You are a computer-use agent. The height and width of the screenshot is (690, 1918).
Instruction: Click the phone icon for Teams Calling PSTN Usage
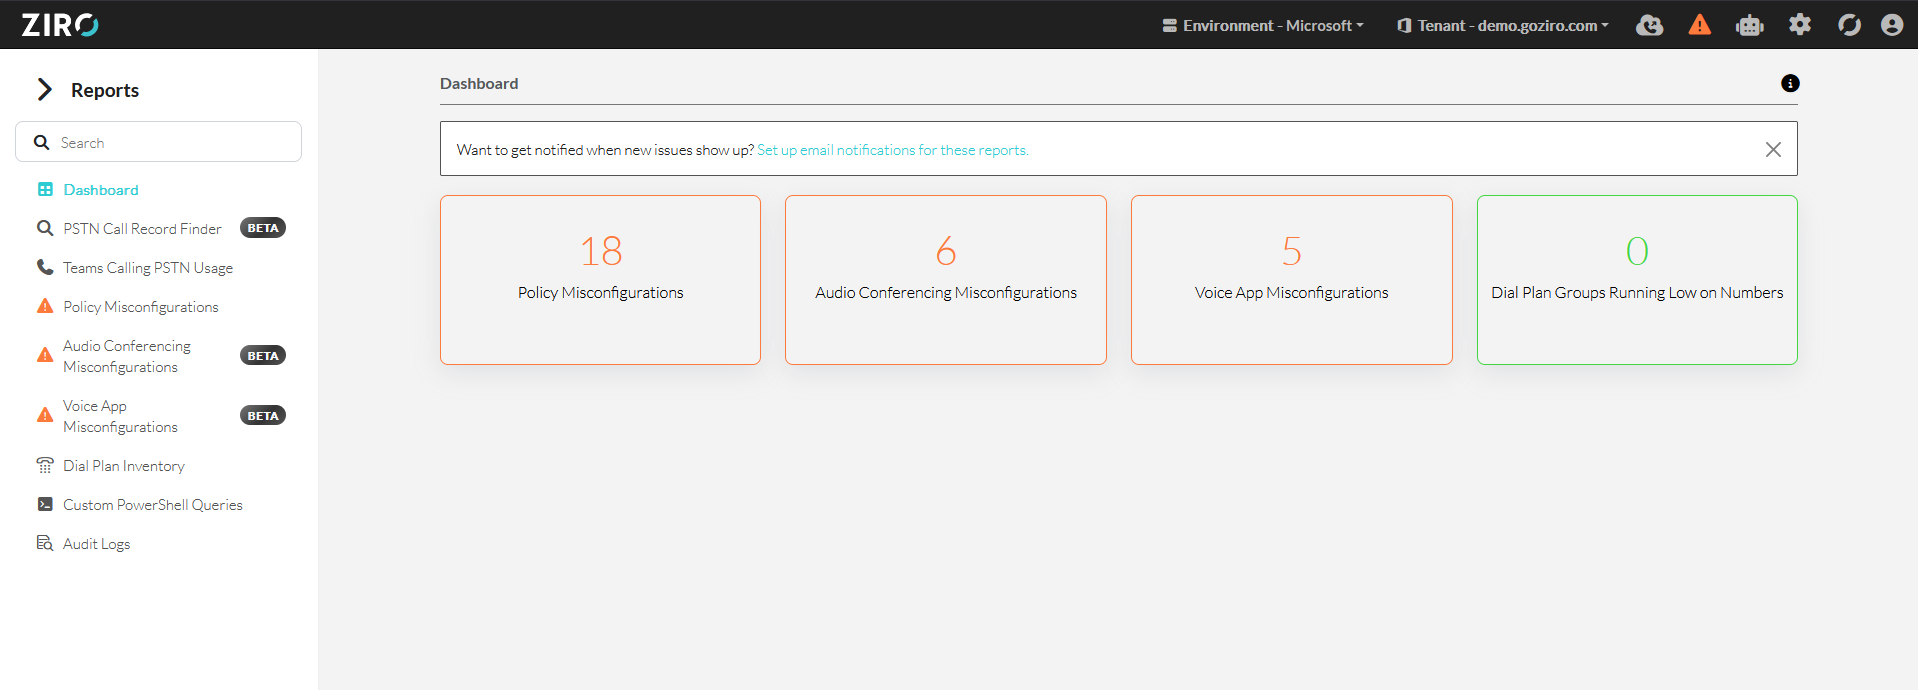45,267
